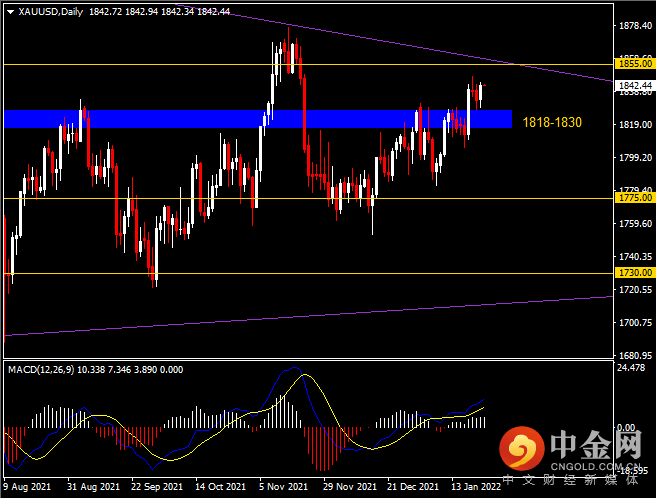656x498 pixels.
Task: Click the 31 Aug 2021 date label
Action: [93, 487]
